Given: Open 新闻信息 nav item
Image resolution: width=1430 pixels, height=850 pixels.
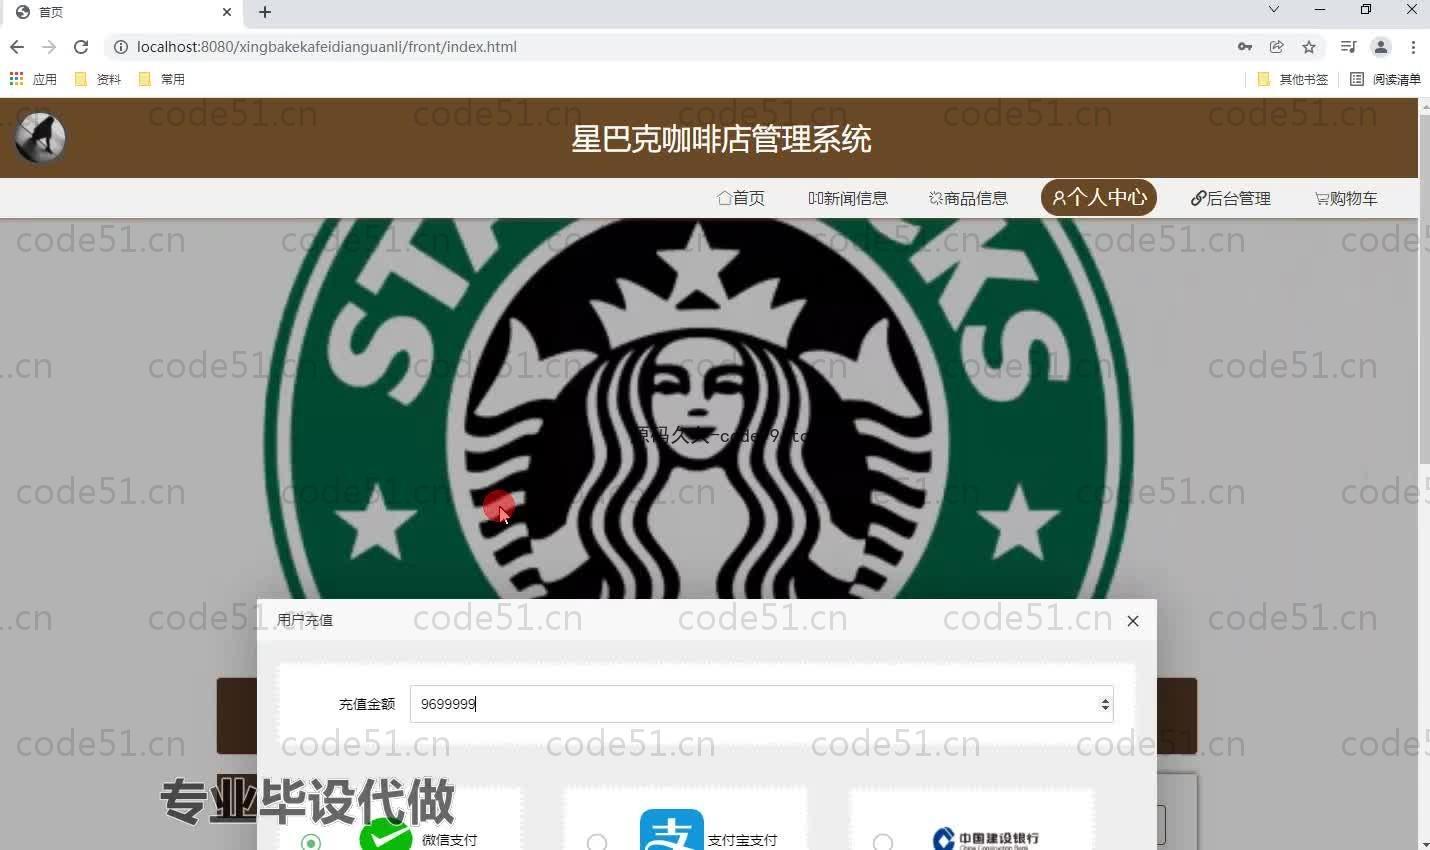Looking at the screenshot, I should [848, 198].
